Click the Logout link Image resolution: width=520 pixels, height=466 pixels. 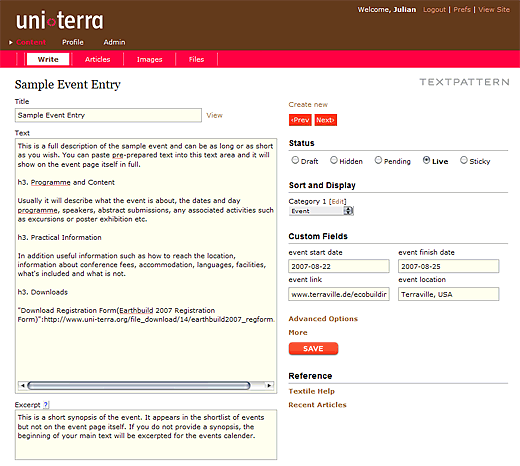[434, 10]
